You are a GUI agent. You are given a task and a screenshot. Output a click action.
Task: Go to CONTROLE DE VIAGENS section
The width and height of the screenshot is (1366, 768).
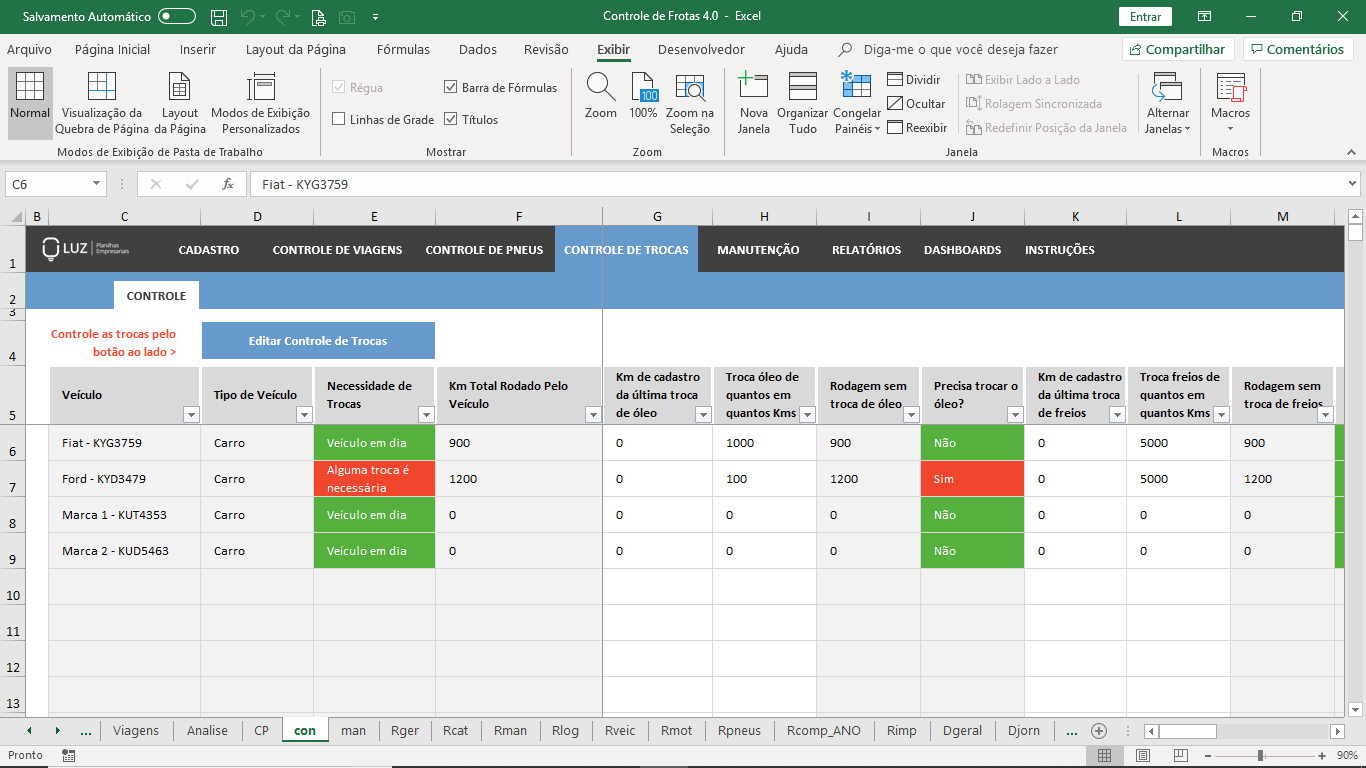[x=337, y=250]
